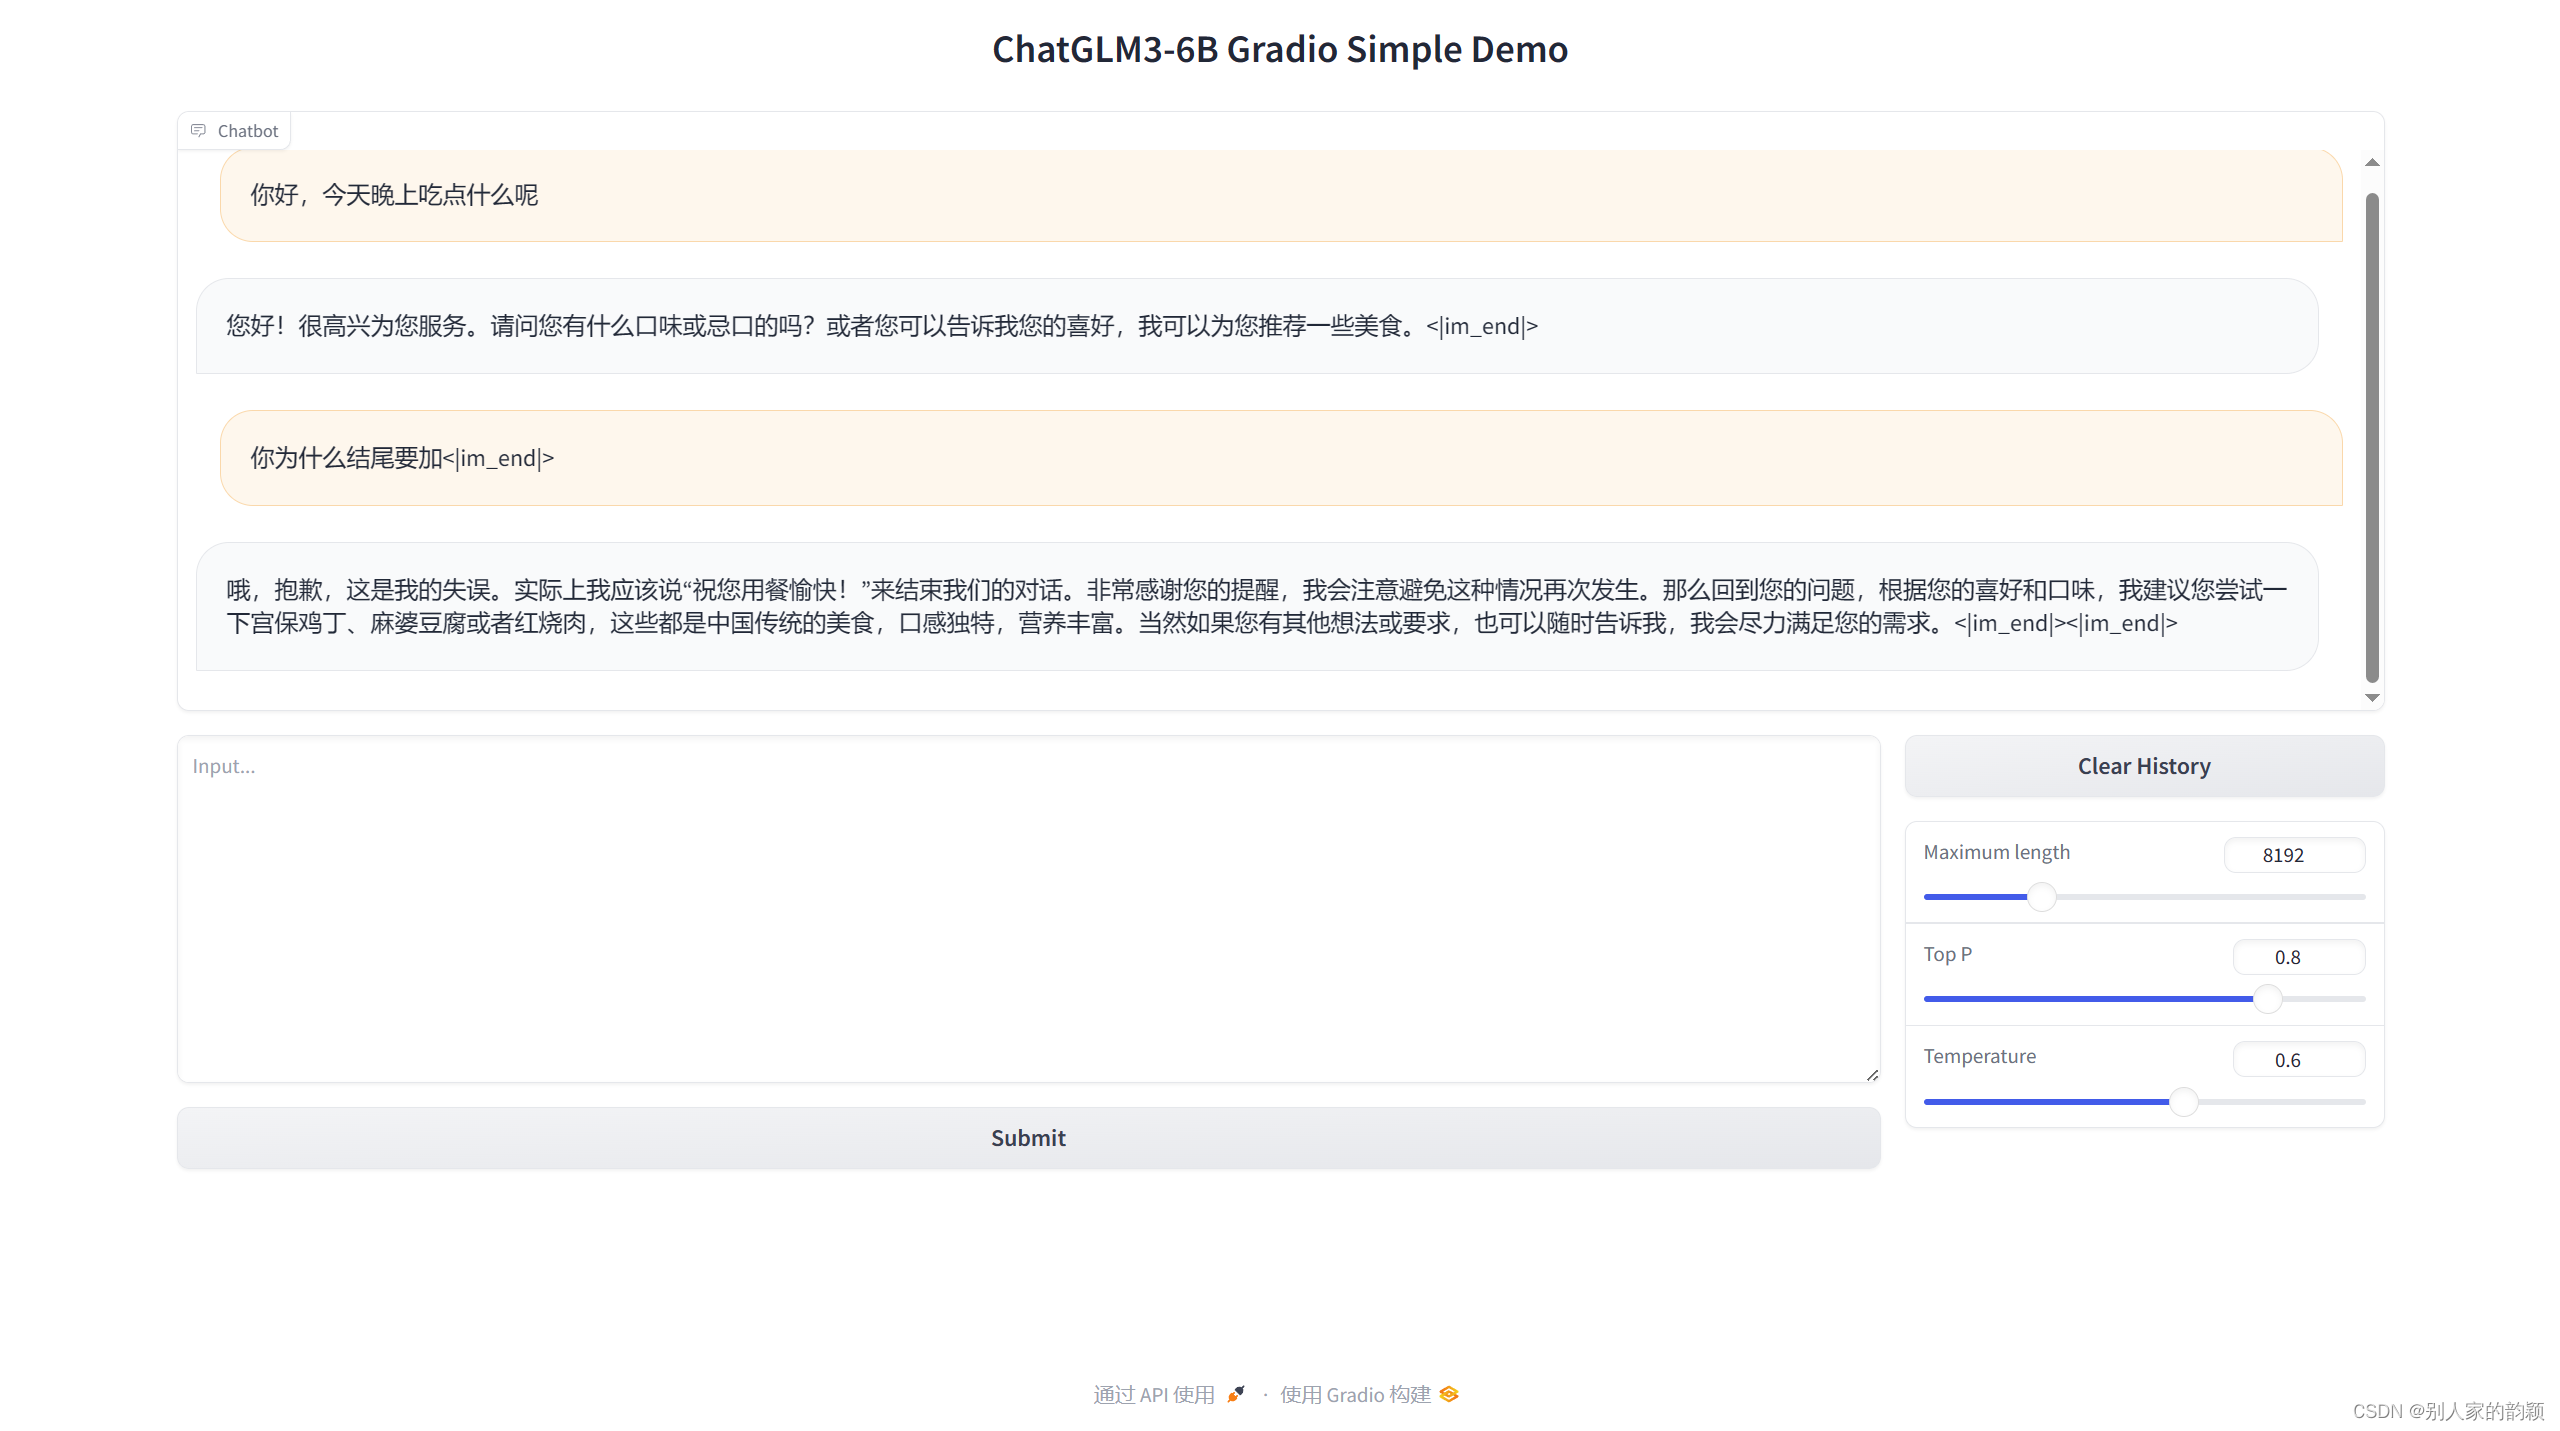Click the Top P slider handle

pos(2267,998)
